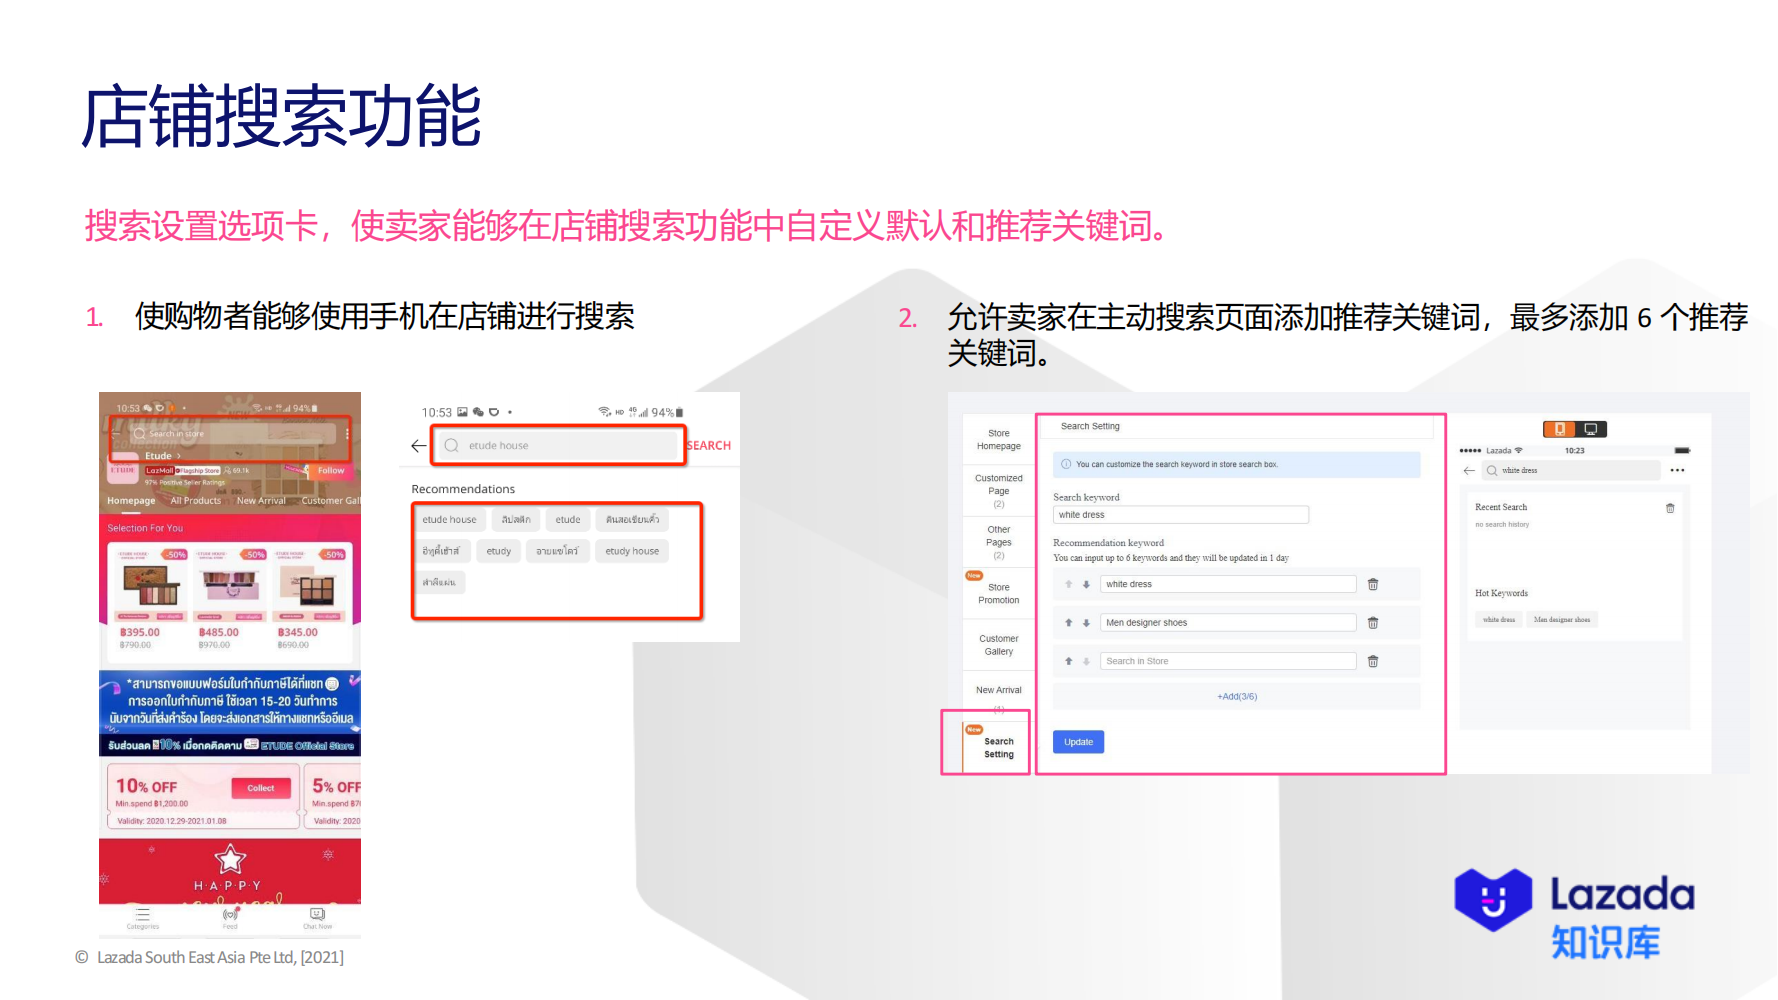
Task: Open the ฿345.00 palette product
Action: (309, 598)
